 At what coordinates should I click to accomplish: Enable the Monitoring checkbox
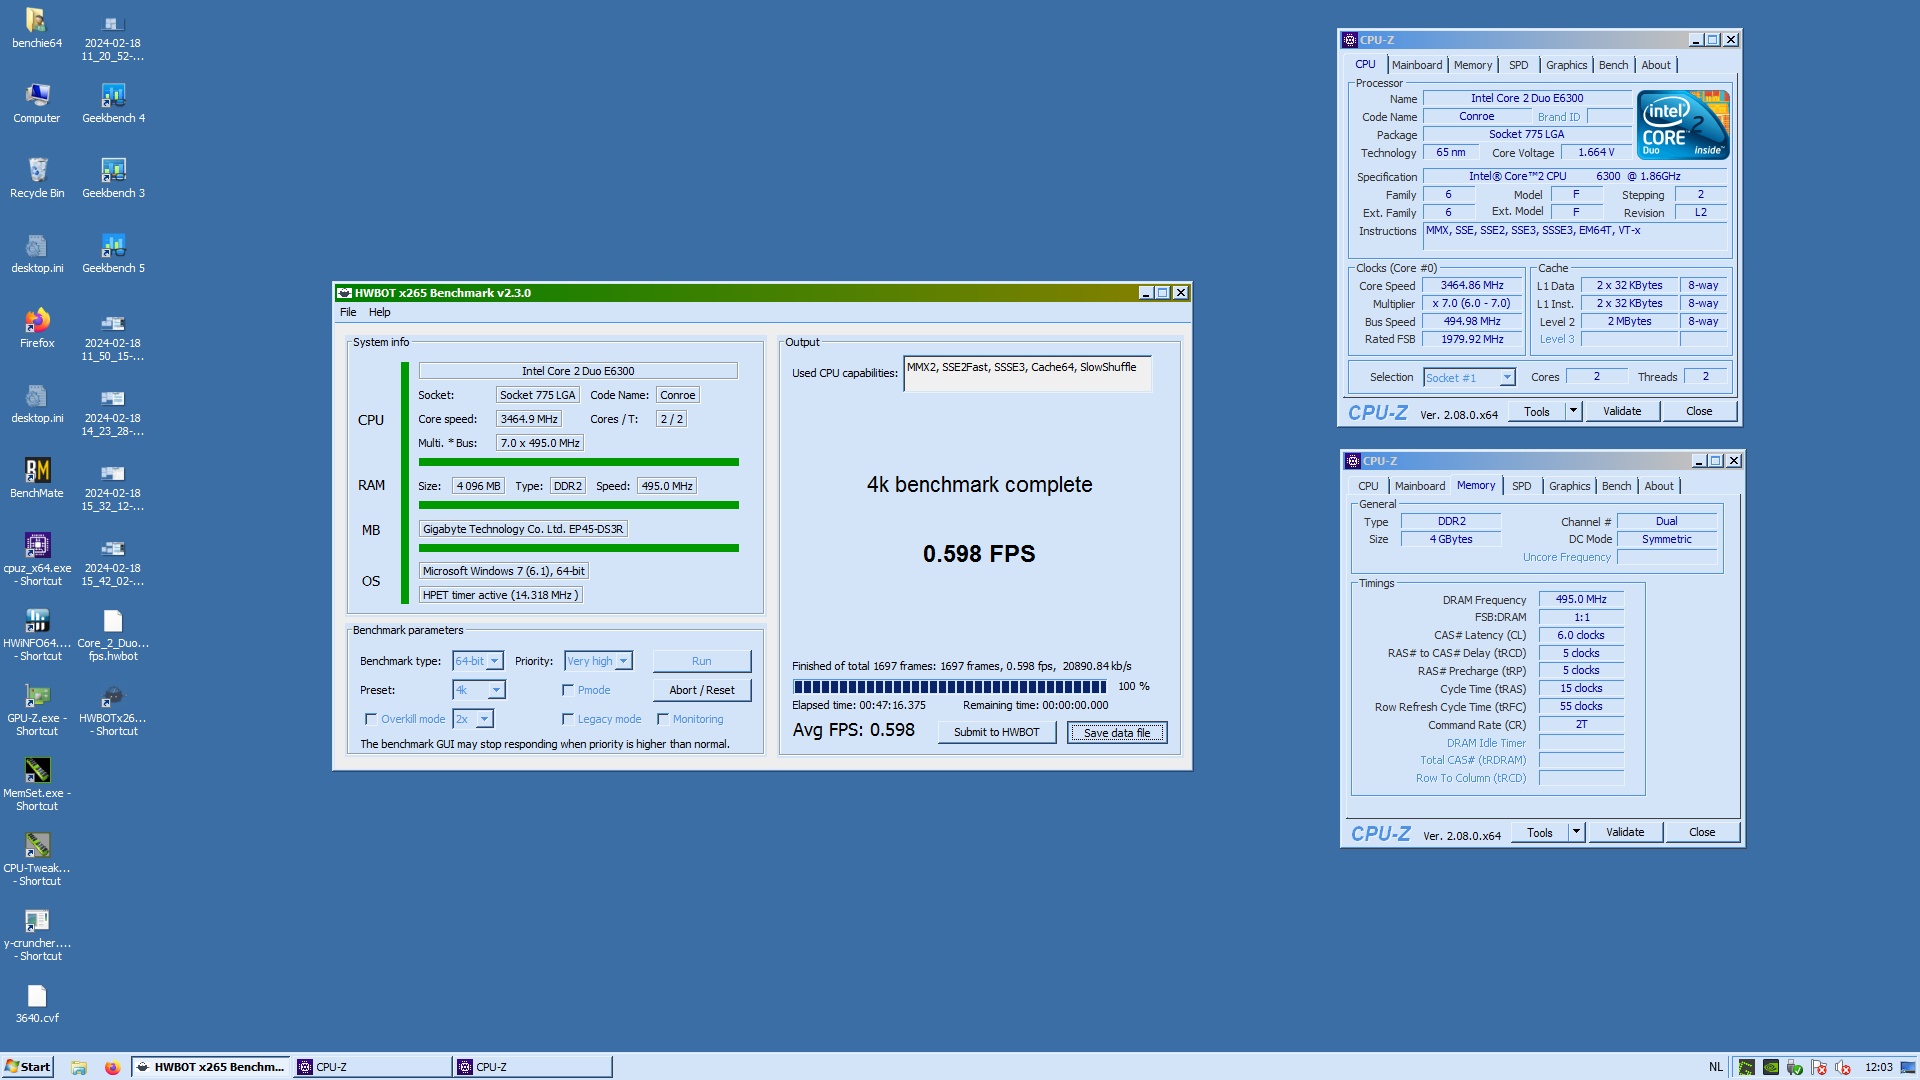pyautogui.click(x=663, y=719)
